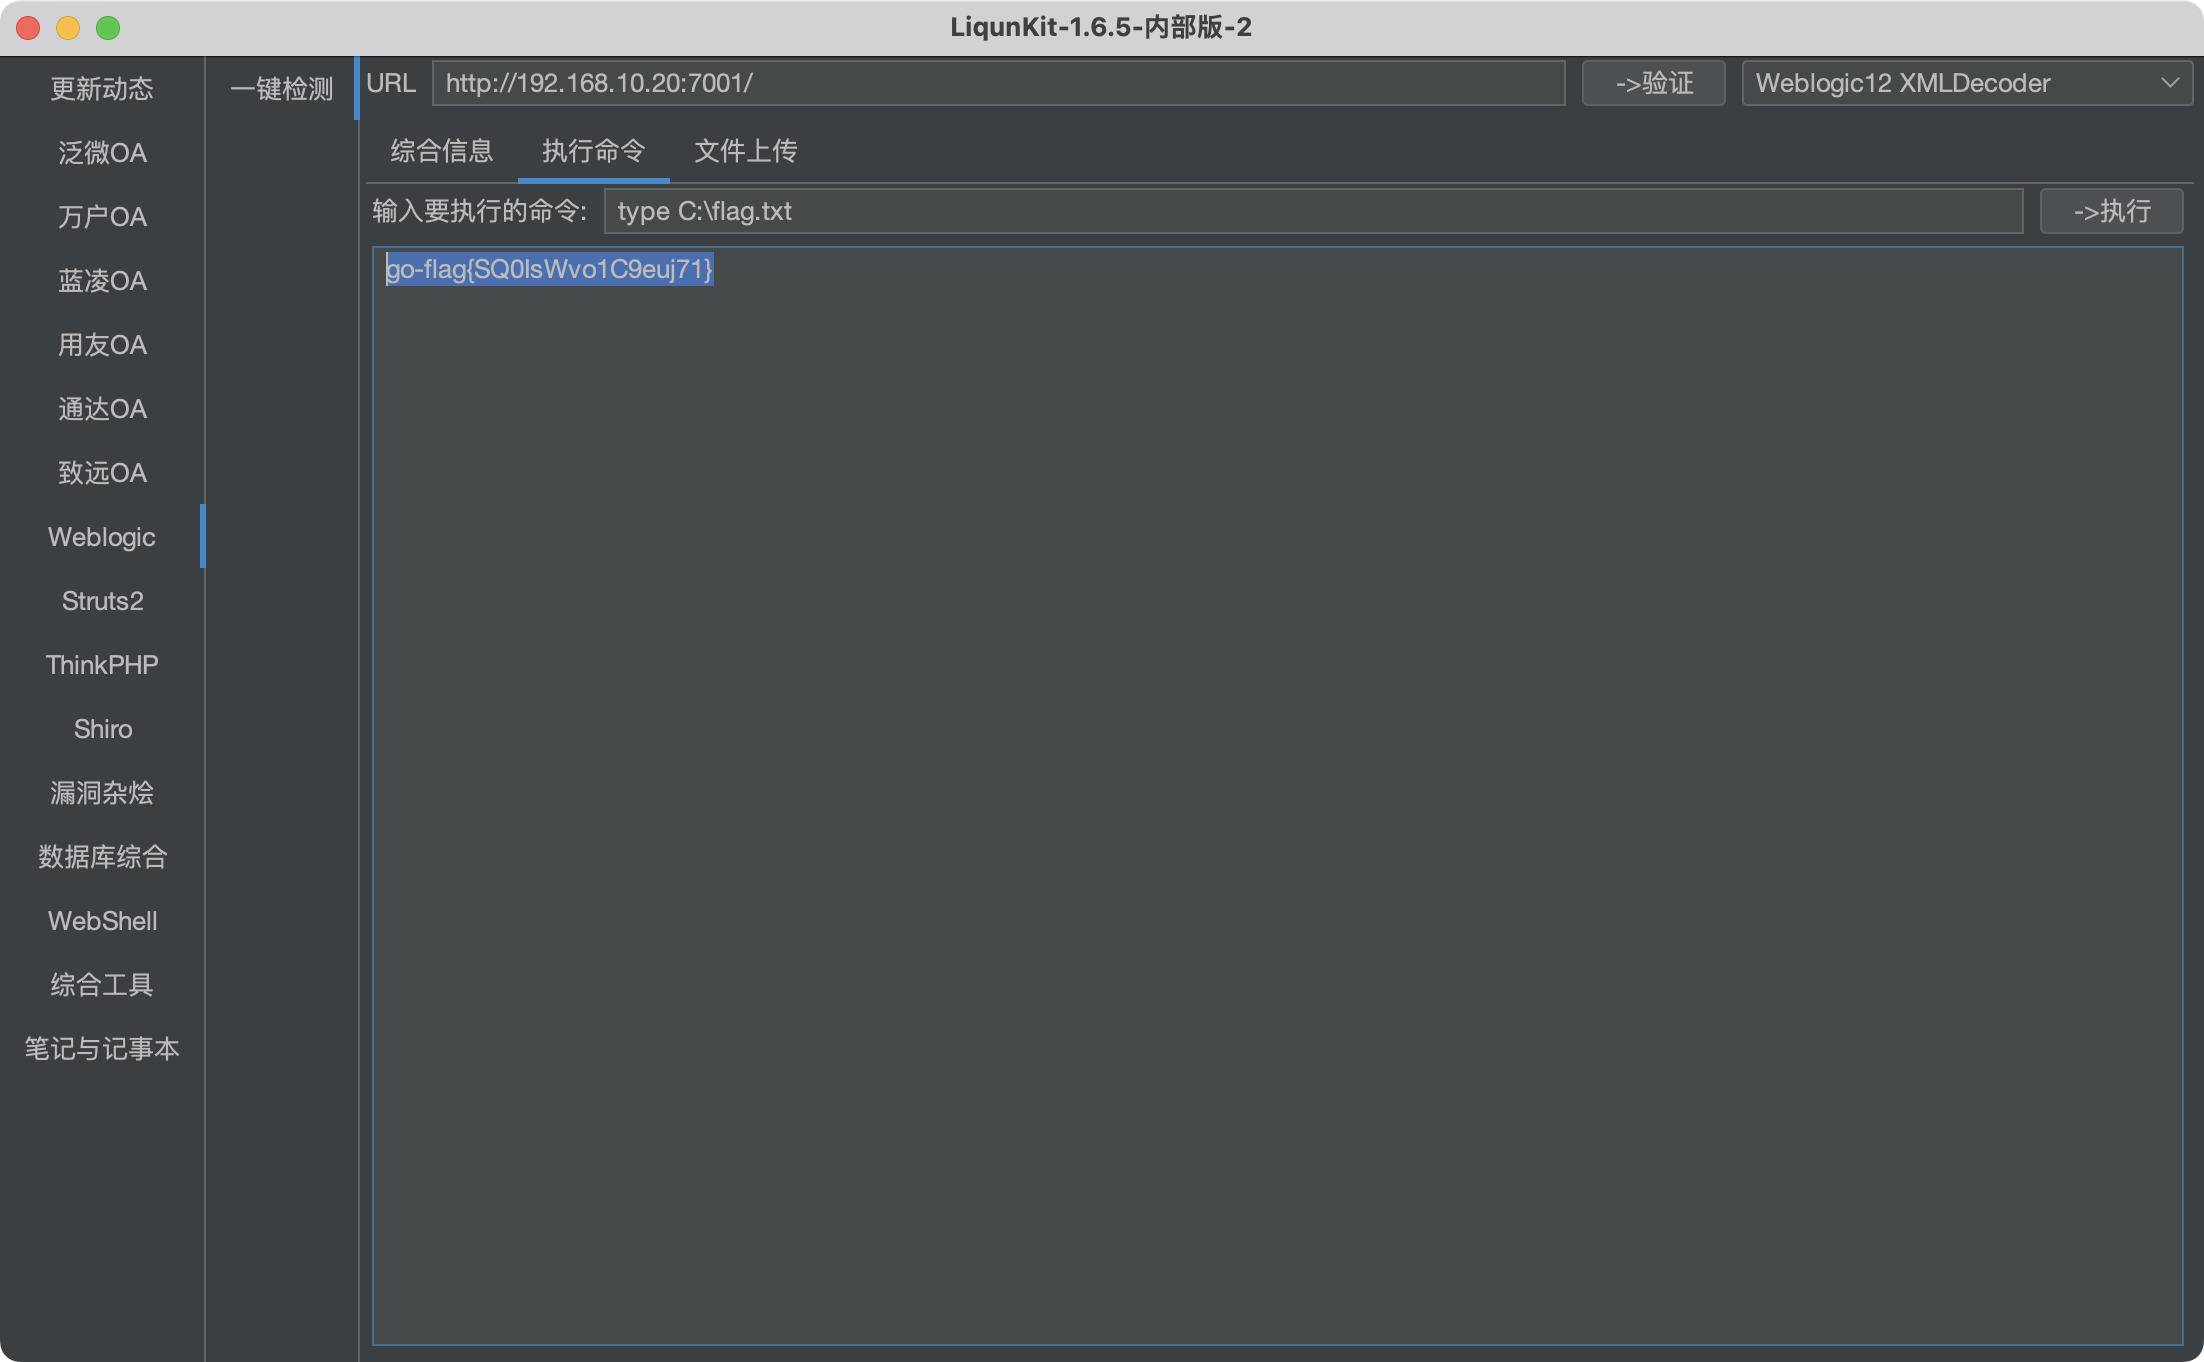Image resolution: width=2204 pixels, height=1362 pixels.
Task: Select the 一键检测 sub-menu item
Action: 282,89
